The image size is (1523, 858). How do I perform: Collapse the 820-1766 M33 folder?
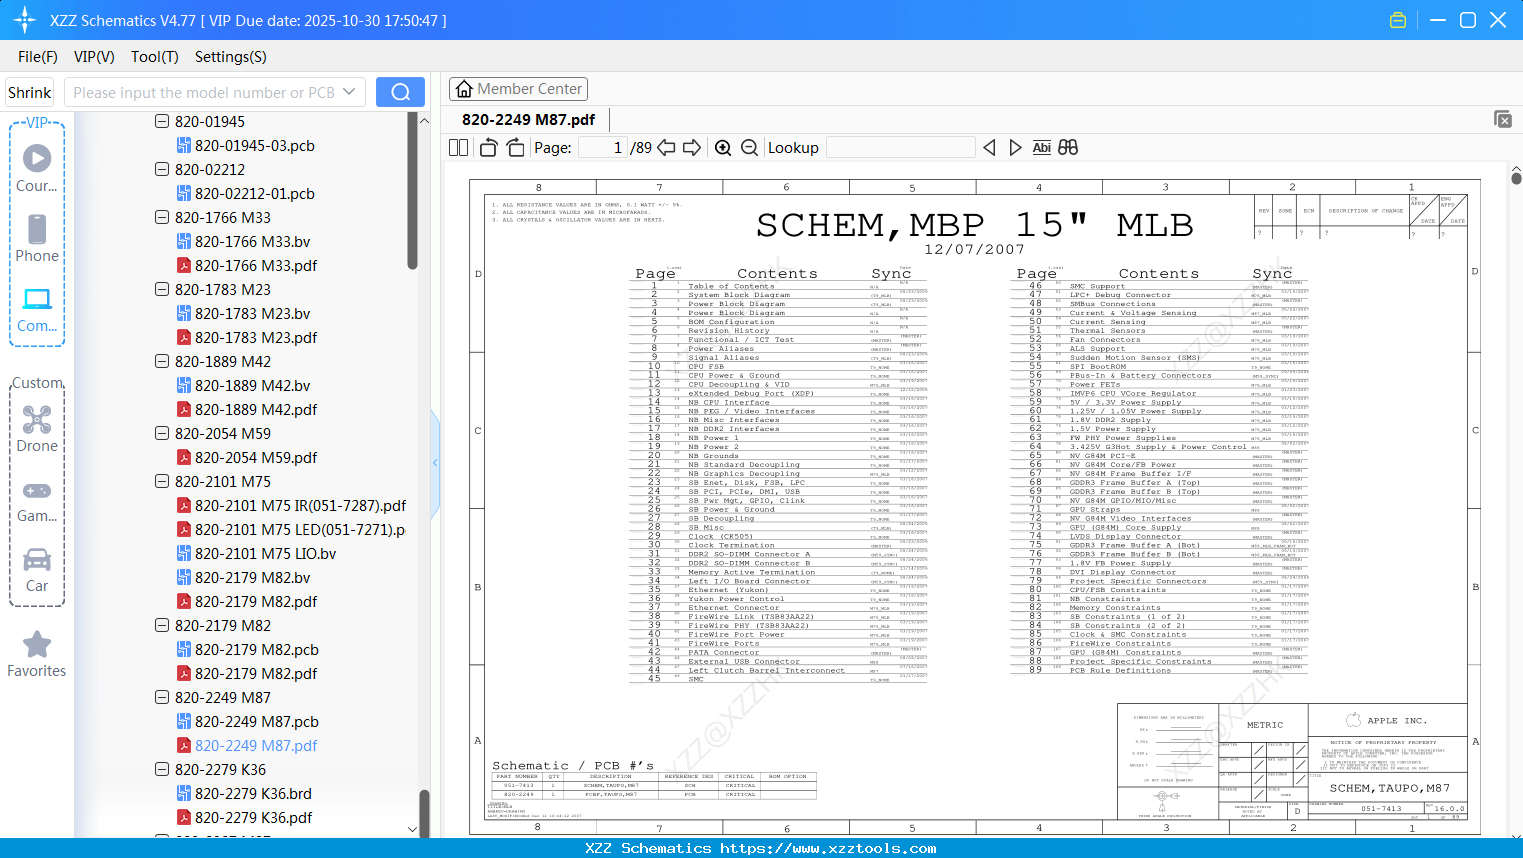click(x=162, y=218)
